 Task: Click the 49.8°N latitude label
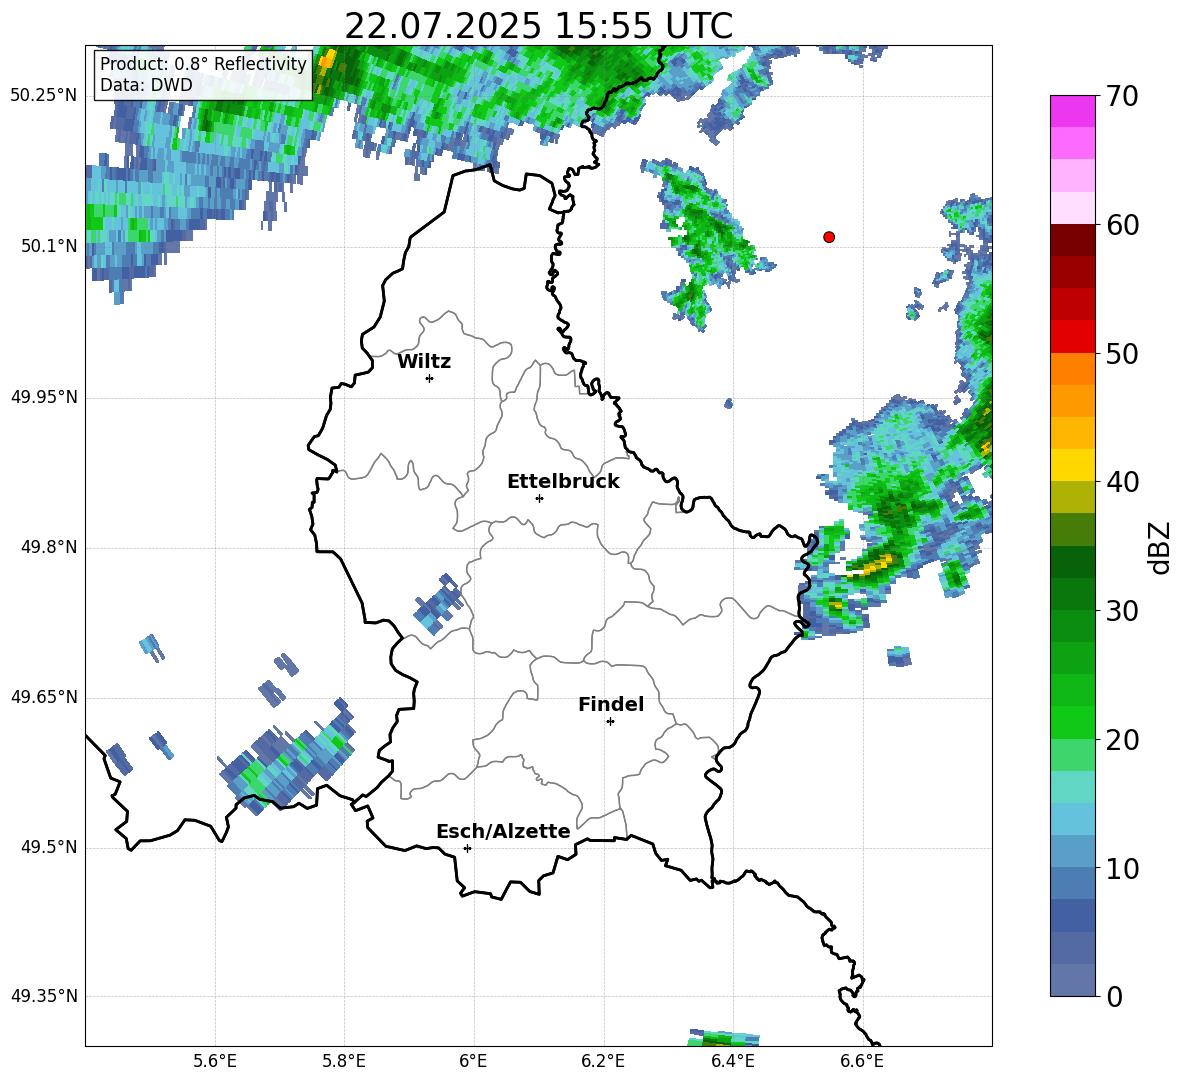point(49,547)
